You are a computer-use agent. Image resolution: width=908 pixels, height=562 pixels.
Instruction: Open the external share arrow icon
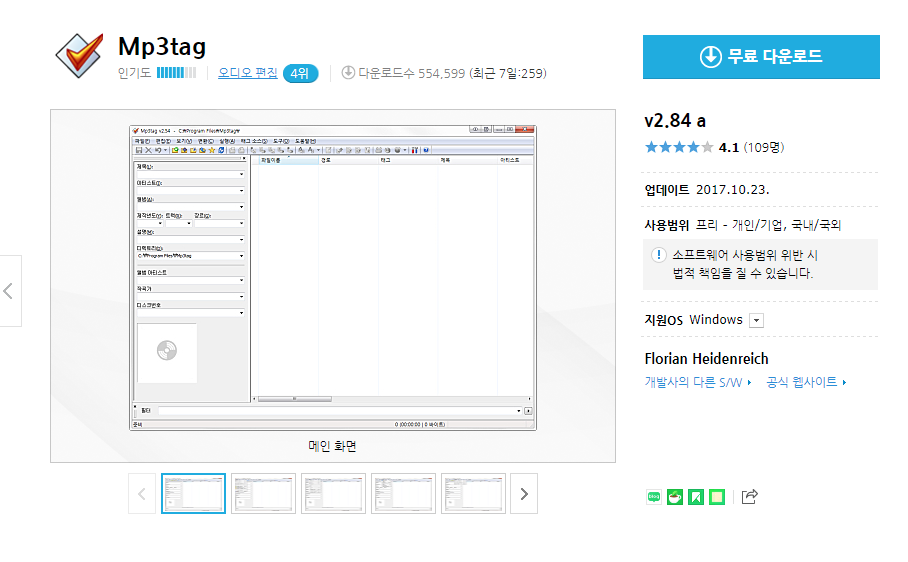[749, 497]
